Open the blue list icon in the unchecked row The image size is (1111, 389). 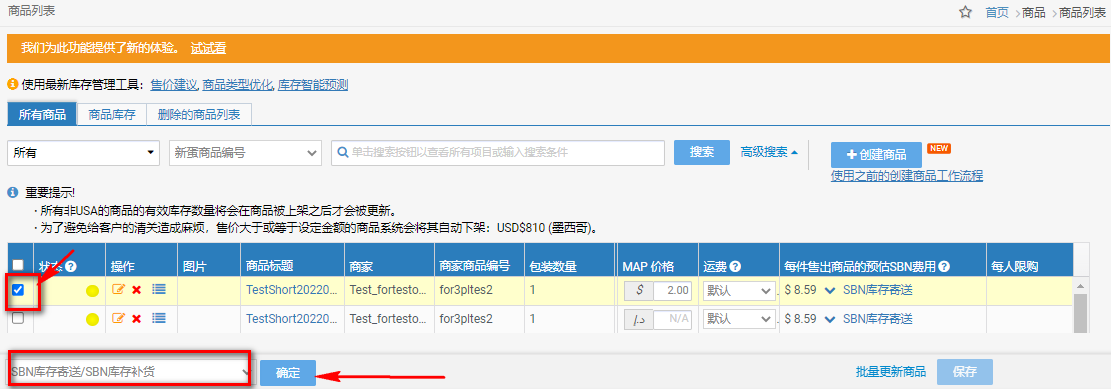(159, 318)
